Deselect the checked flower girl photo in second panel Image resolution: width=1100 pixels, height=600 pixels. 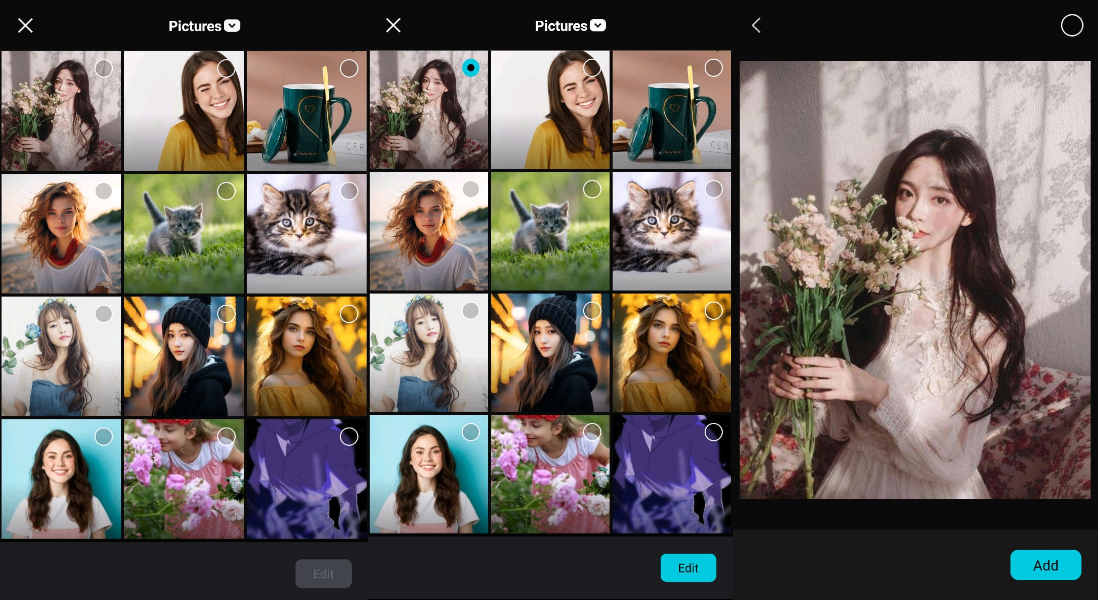471,67
